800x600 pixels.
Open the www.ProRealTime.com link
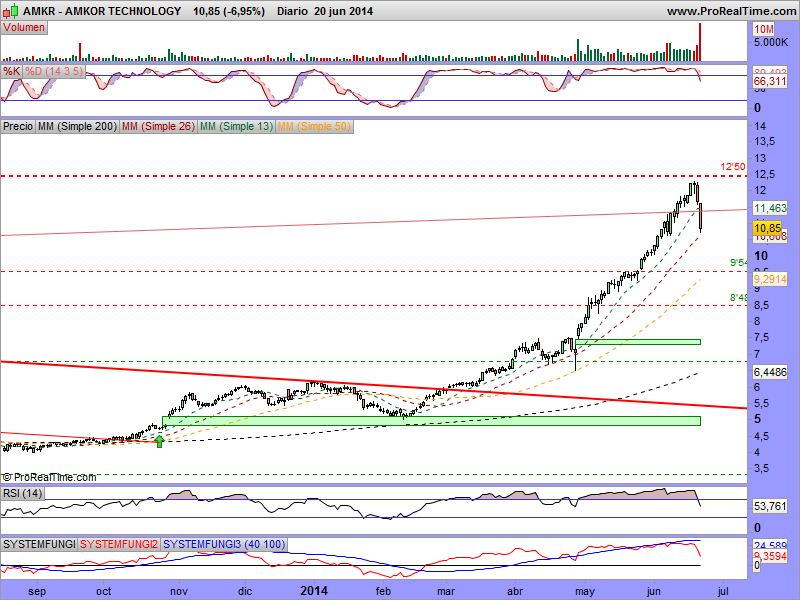[x=731, y=11]
